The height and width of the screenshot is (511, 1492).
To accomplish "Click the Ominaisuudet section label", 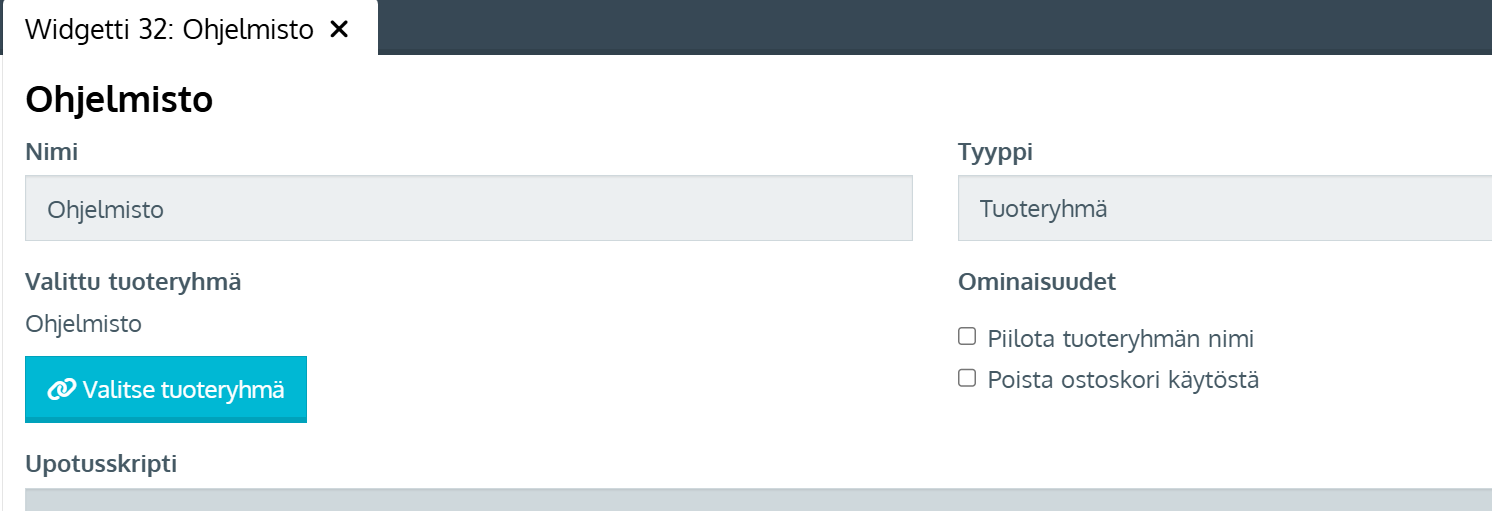I will coord(1036,282).
